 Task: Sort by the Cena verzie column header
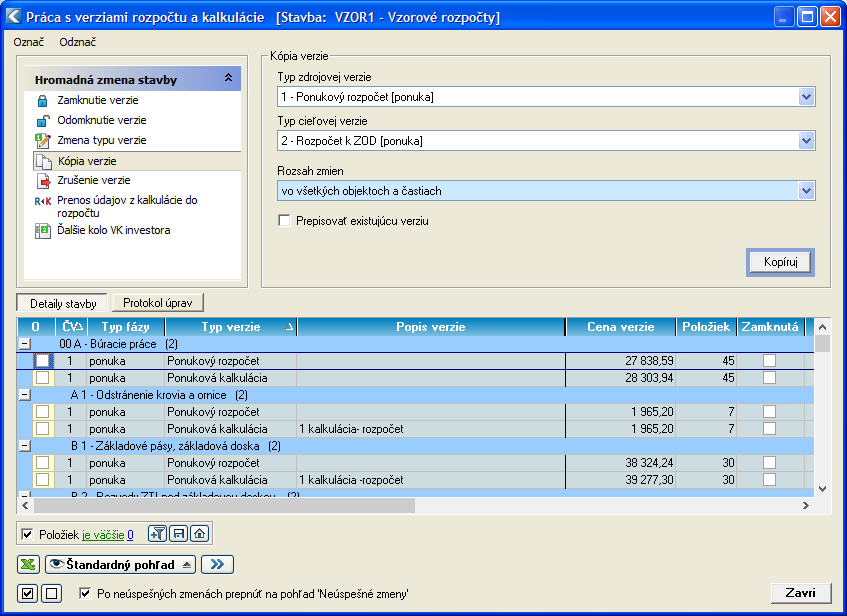620,327
